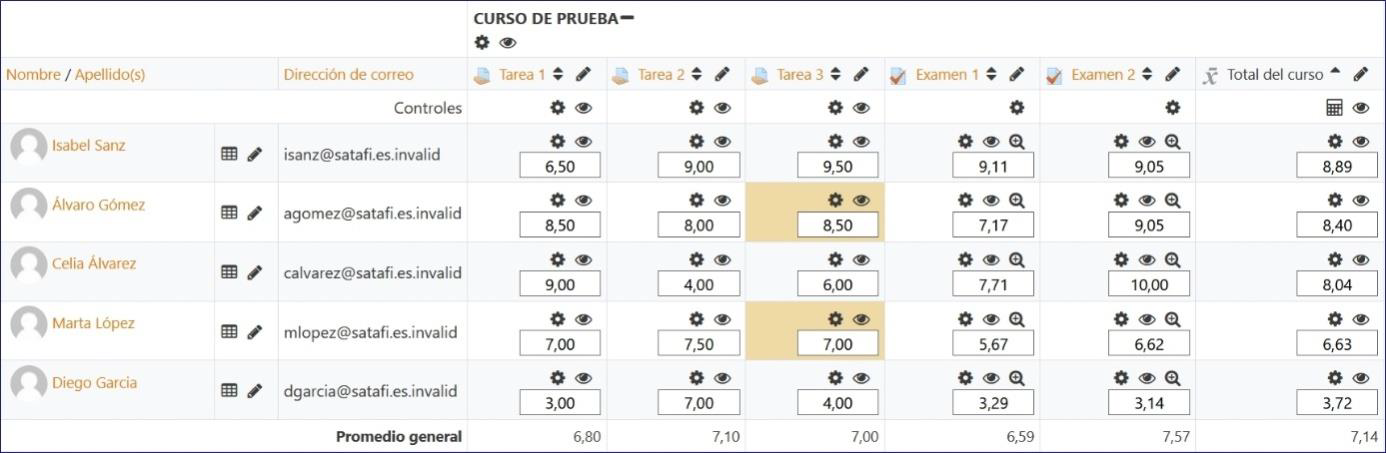Collapse the CURSO DE PRUEBA category

tap(627, 18)
